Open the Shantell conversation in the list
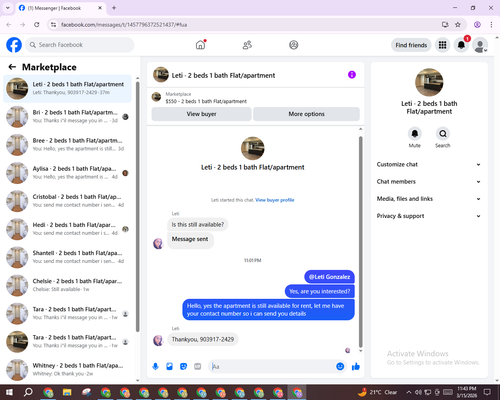 tap(67, 257)
